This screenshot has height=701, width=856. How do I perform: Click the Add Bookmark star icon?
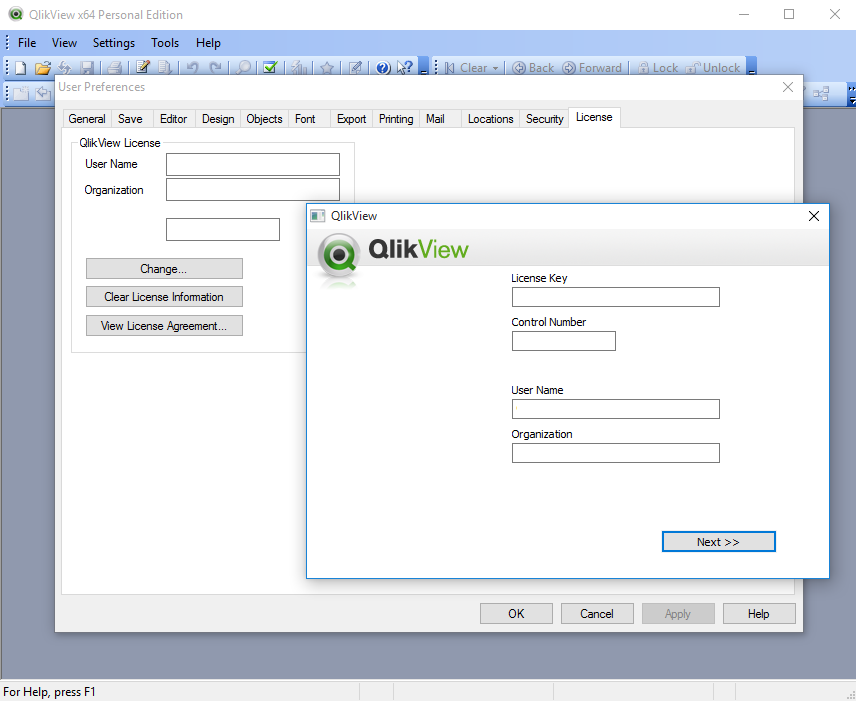[327, 68]
